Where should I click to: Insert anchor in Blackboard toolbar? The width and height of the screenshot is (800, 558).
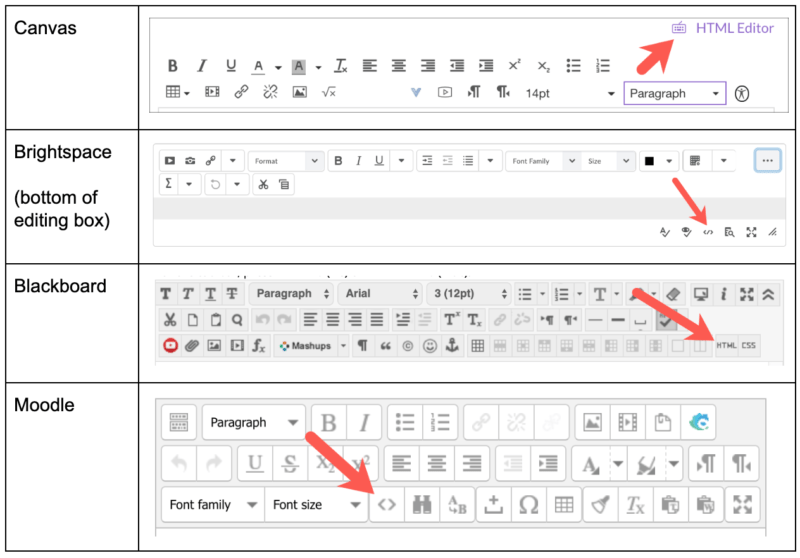click(452, 346)
